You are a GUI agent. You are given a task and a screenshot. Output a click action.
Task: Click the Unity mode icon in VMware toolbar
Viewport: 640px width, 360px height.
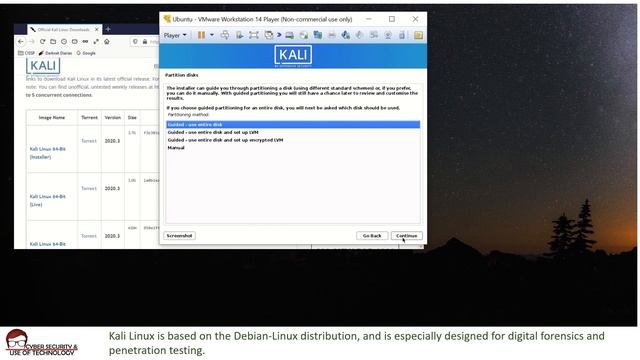click(269, 35)
